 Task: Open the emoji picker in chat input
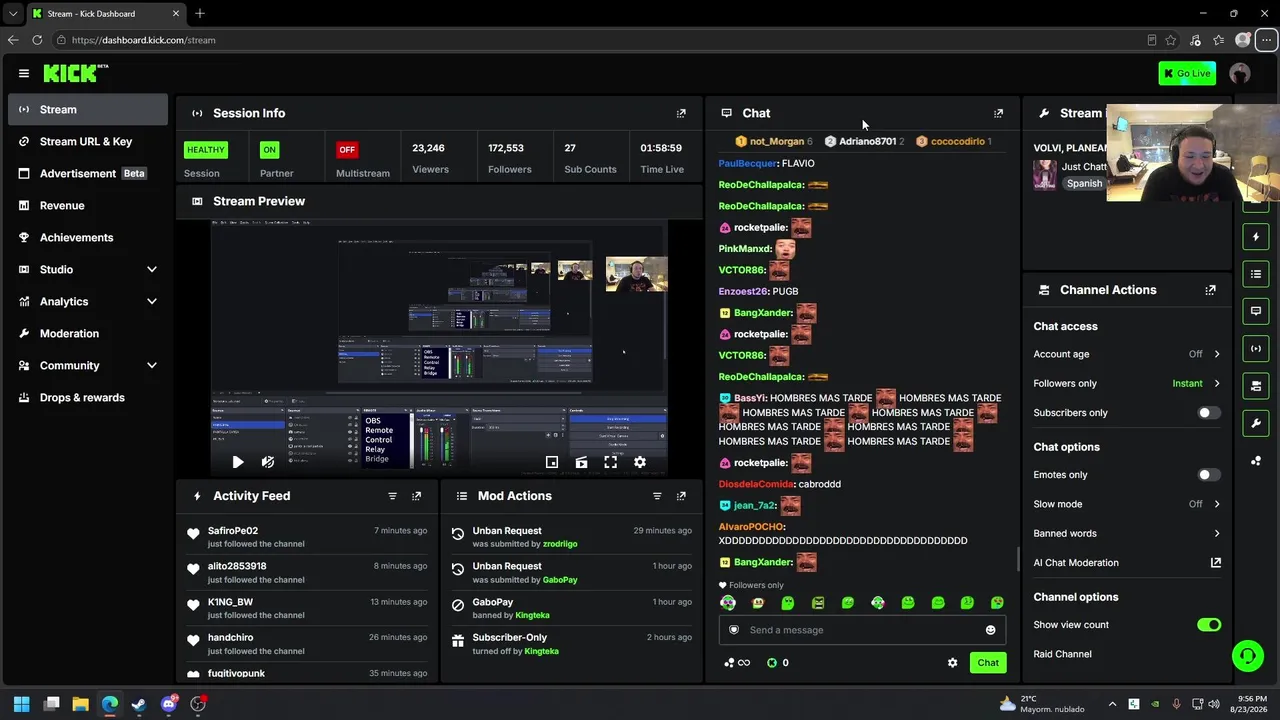(990, 630)
